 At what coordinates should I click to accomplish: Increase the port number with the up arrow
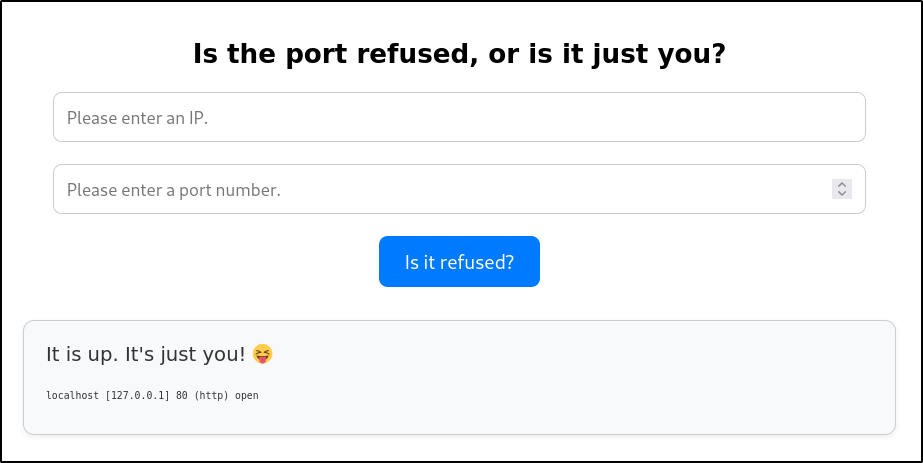point(842,185)
